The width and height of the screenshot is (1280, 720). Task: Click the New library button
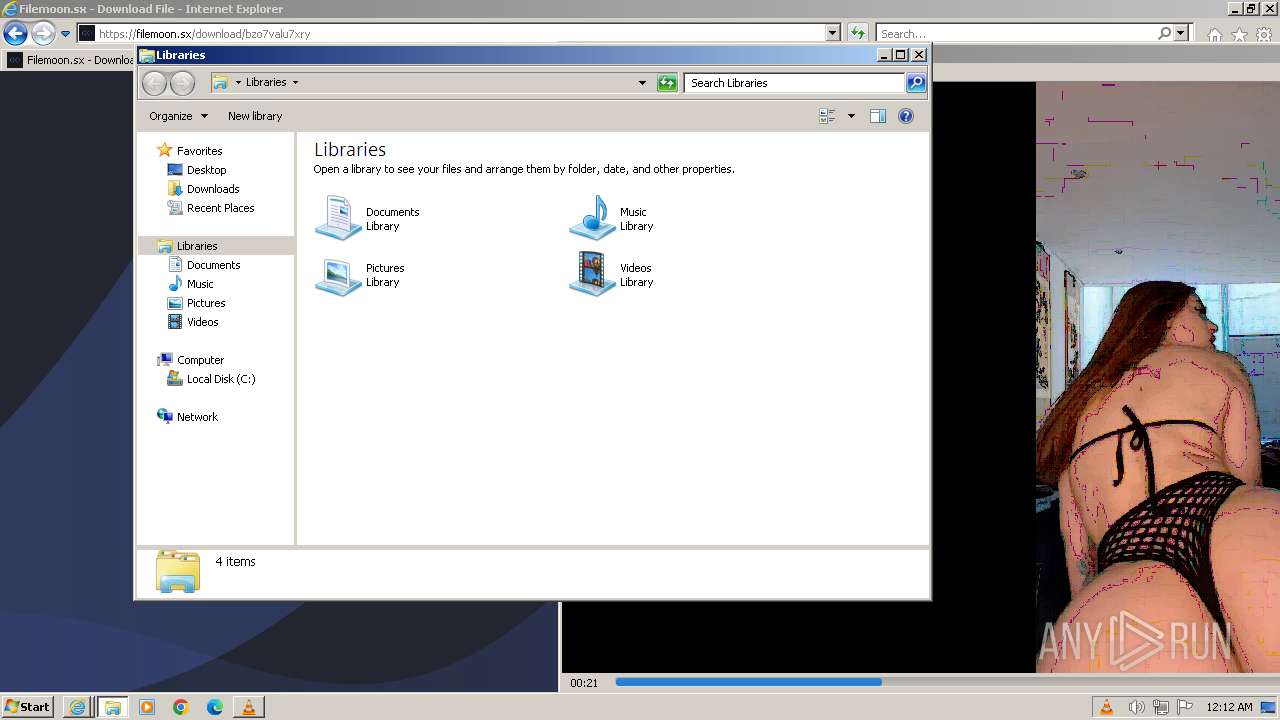pyautogui.click(x=255, y=116)
